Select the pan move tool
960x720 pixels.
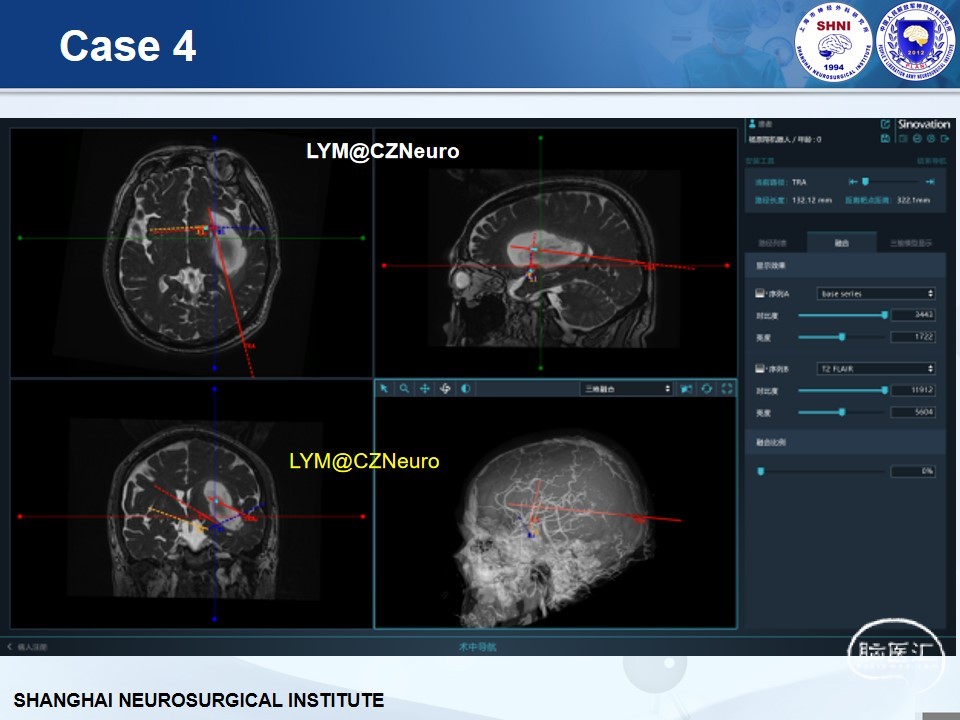click(x=425, y=388)
